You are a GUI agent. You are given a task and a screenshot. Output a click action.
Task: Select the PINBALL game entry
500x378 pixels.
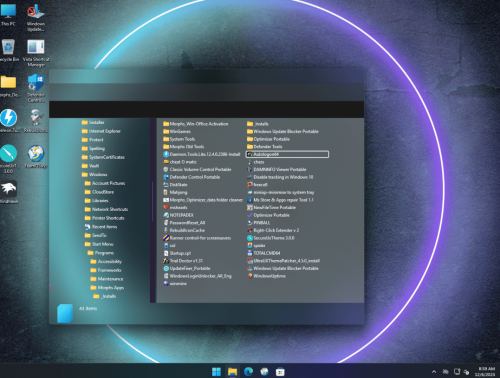pyautogui.click(x=258, y=223)
